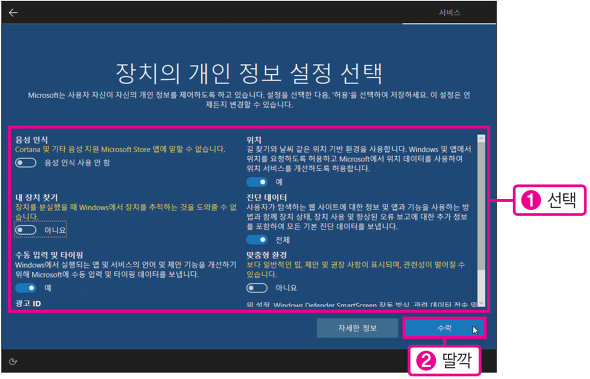The width and height of the screenshot is (590, 379).
Task: Click the 위치 heading
Action: click(x=254, y=140)
